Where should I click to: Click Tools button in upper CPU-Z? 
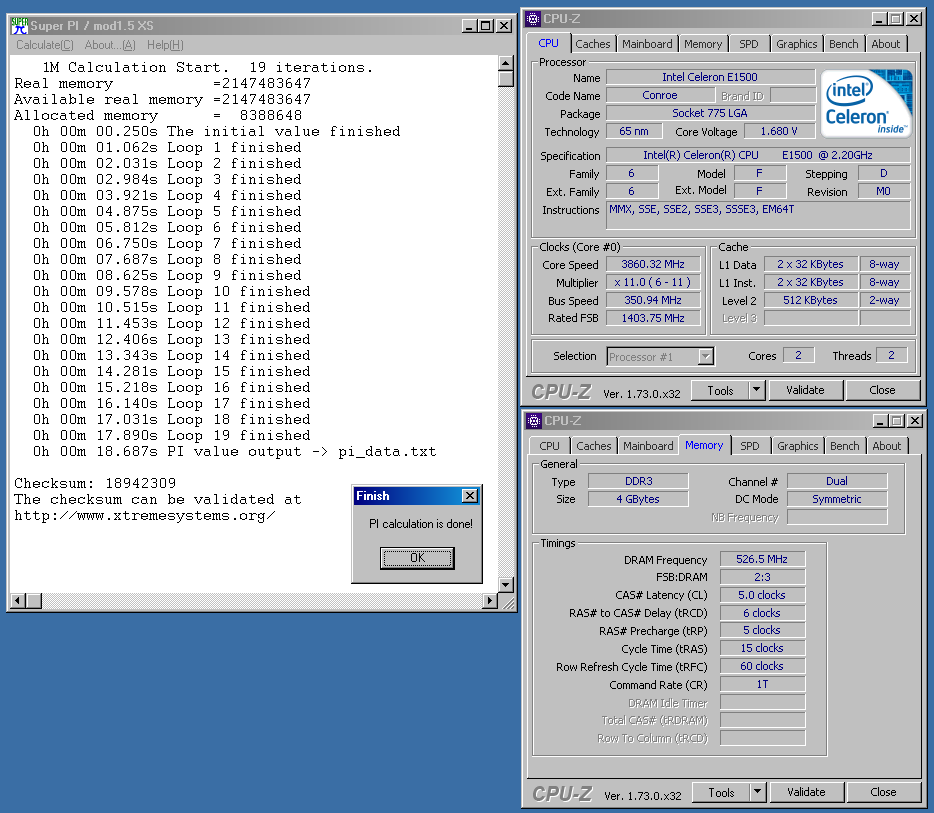pos(720,391)
